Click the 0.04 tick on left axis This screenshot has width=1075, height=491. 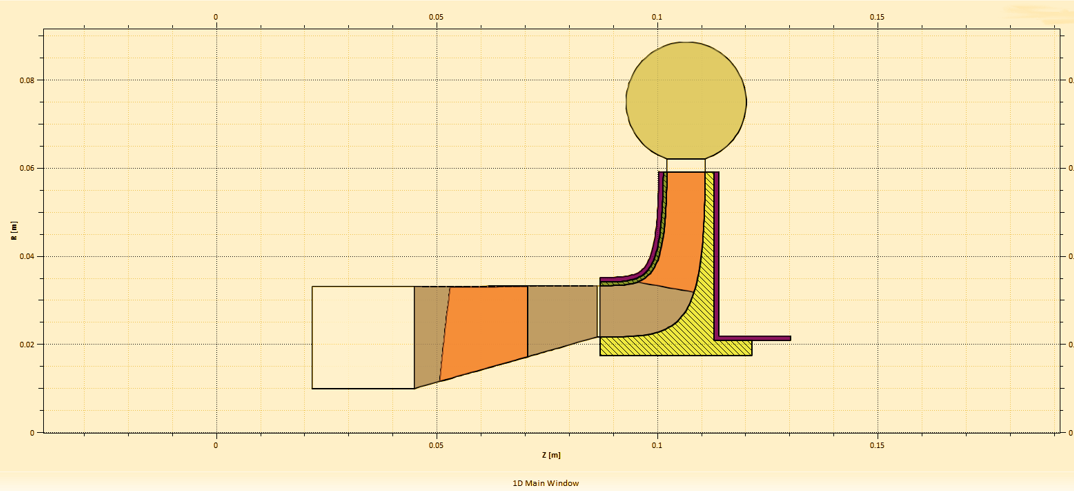pos(26,256)
